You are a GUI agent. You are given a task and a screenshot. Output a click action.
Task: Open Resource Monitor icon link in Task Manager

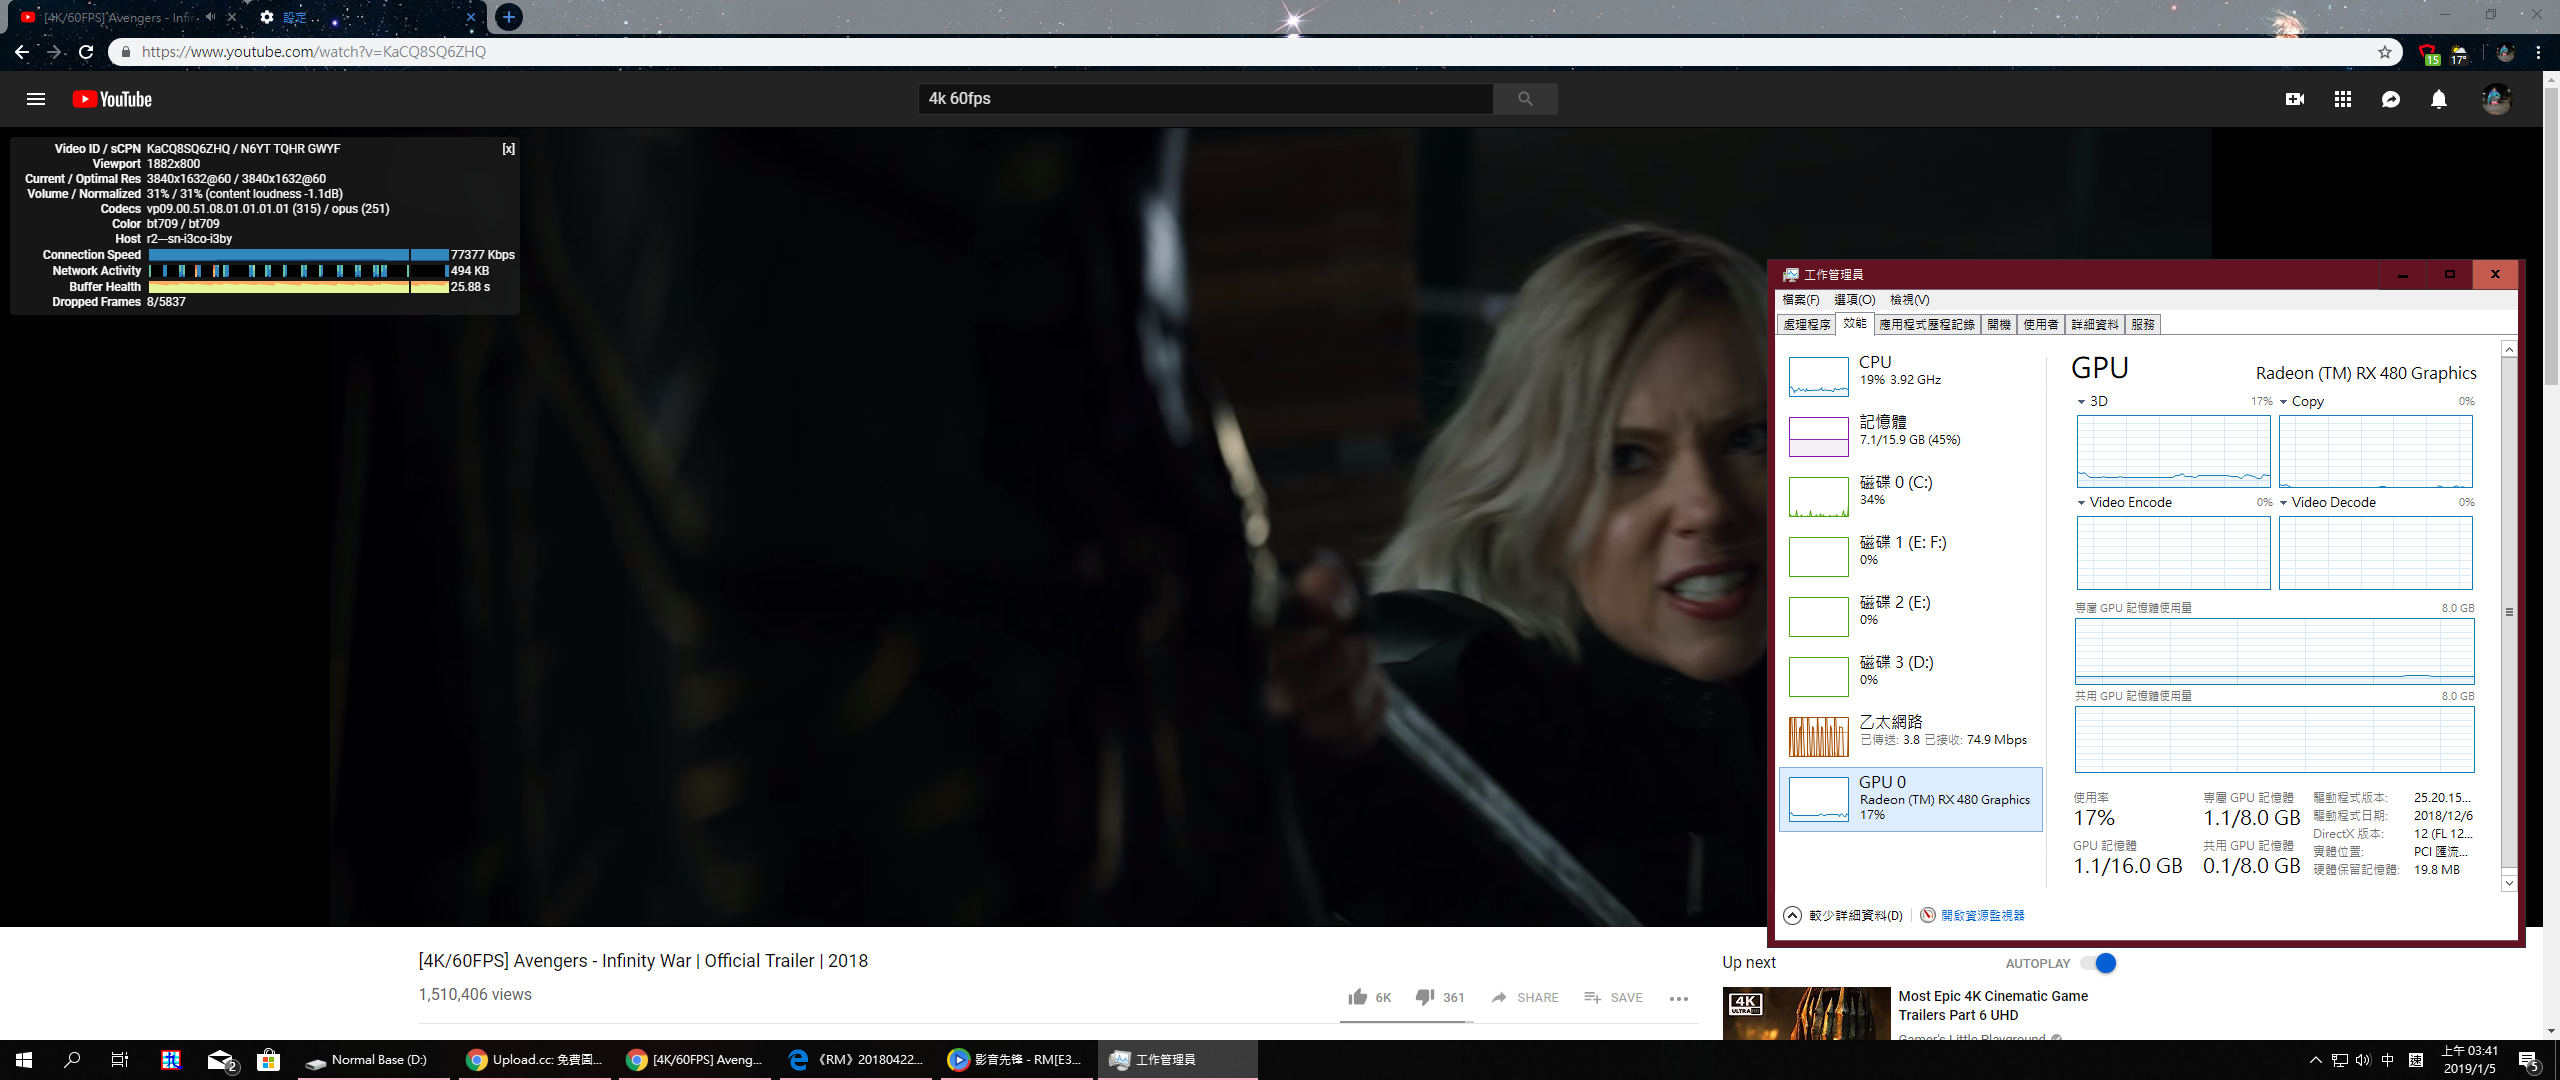point(1973,915)
